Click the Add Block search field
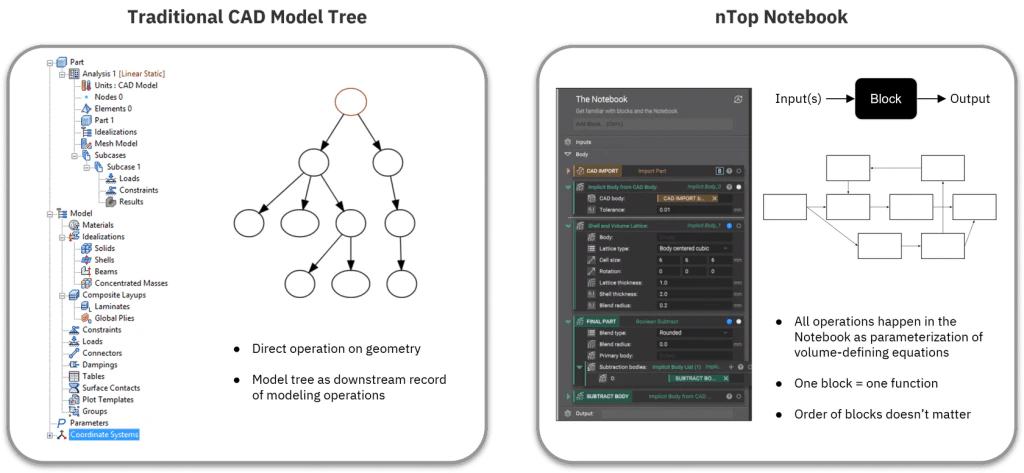This screenshot has height=473, width=1024. [652, 124]
